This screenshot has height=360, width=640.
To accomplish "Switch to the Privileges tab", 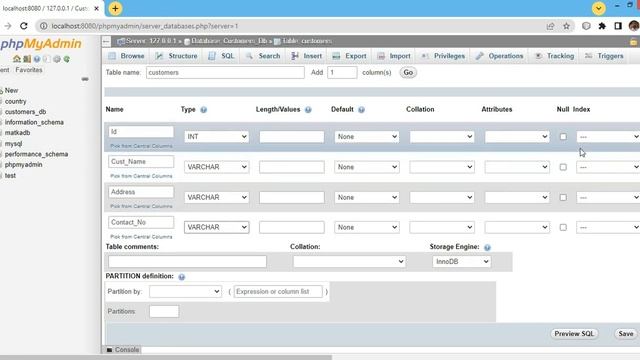I will 443,56.
